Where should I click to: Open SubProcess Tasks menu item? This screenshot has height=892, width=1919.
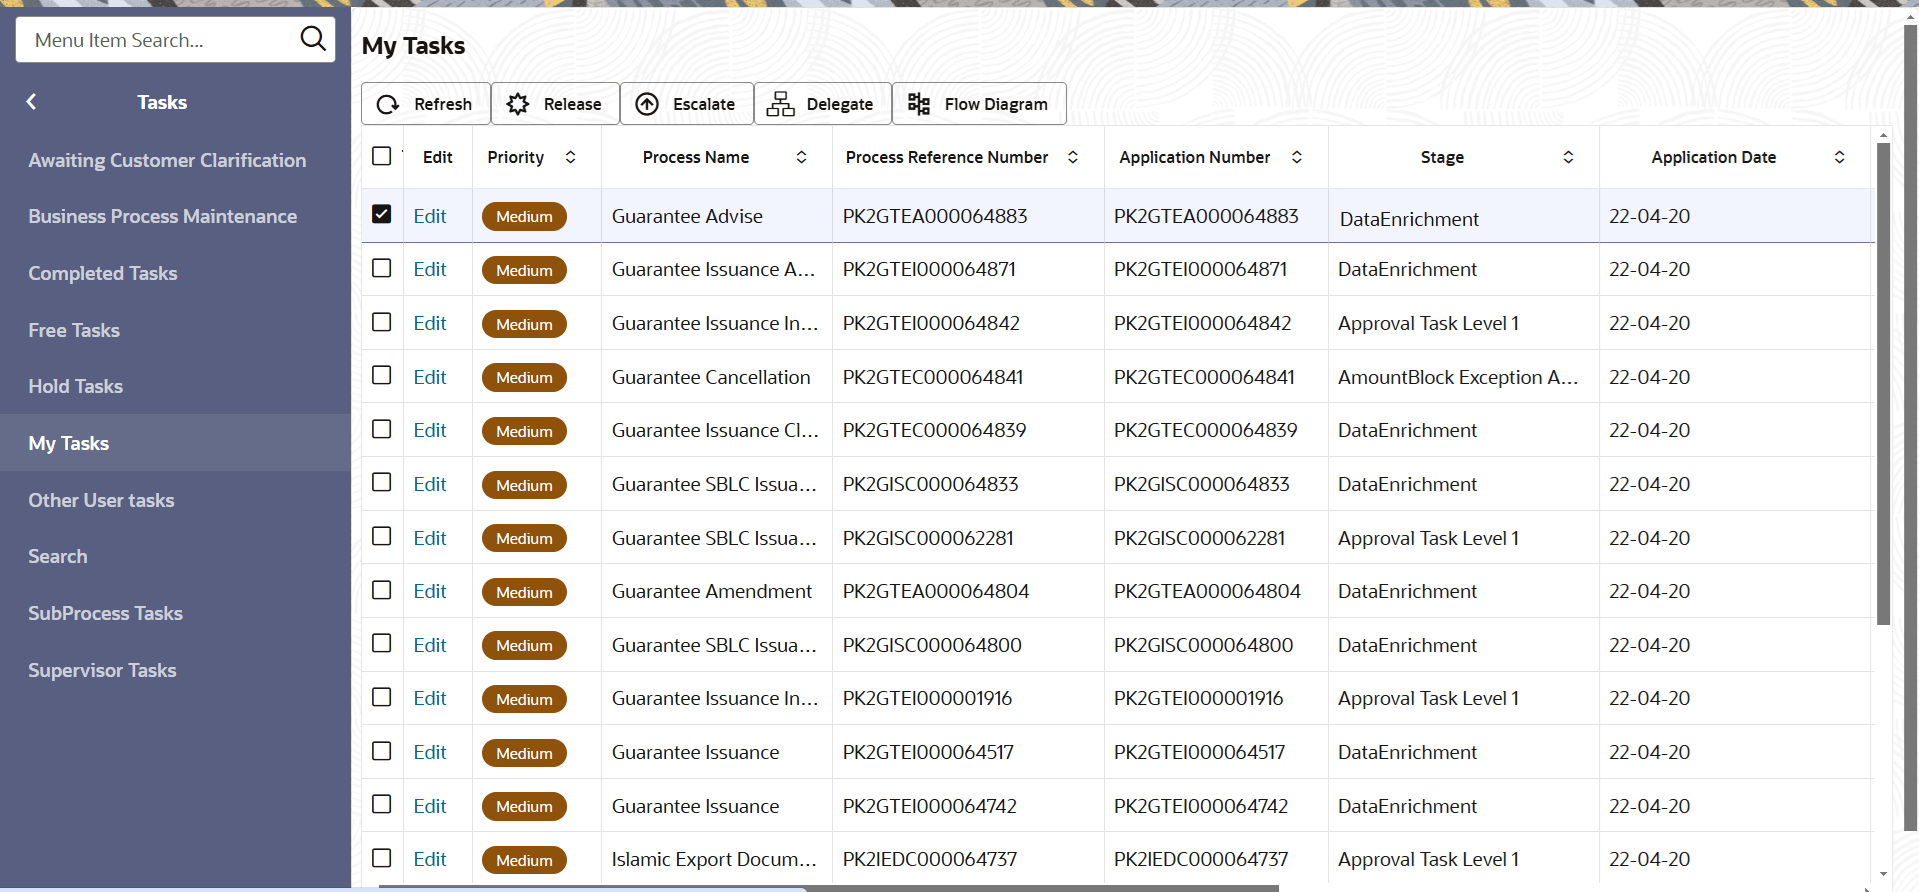[x=106, y=613]
